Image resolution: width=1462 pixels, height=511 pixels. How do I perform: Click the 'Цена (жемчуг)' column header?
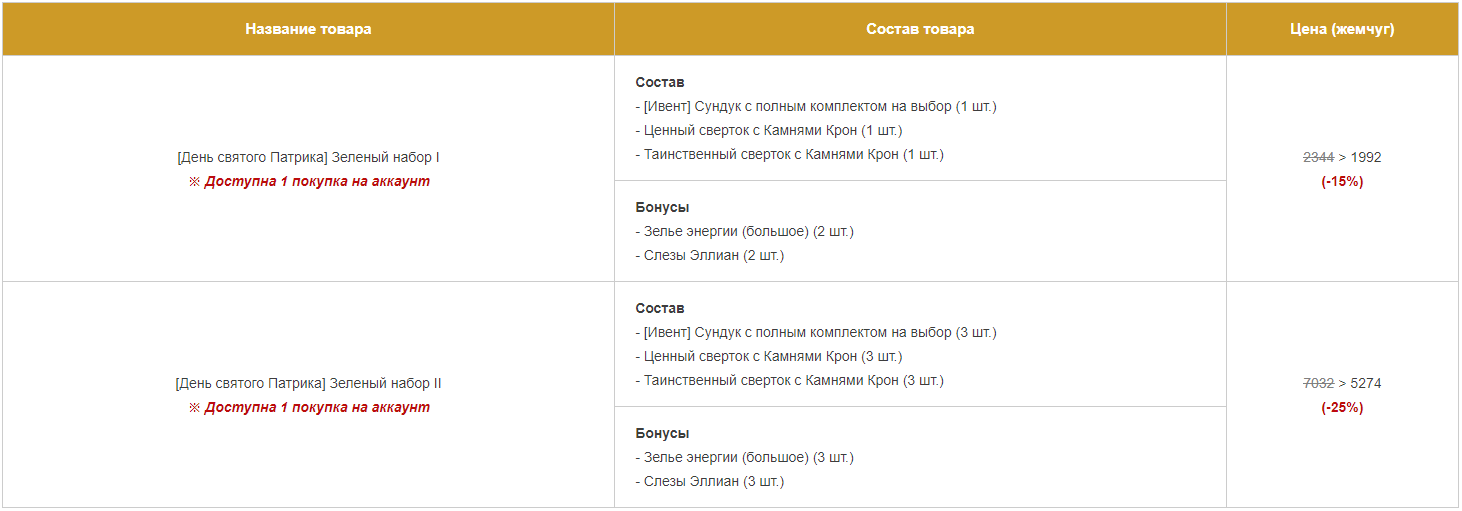pyautogui.click(x=1342, y=29)
